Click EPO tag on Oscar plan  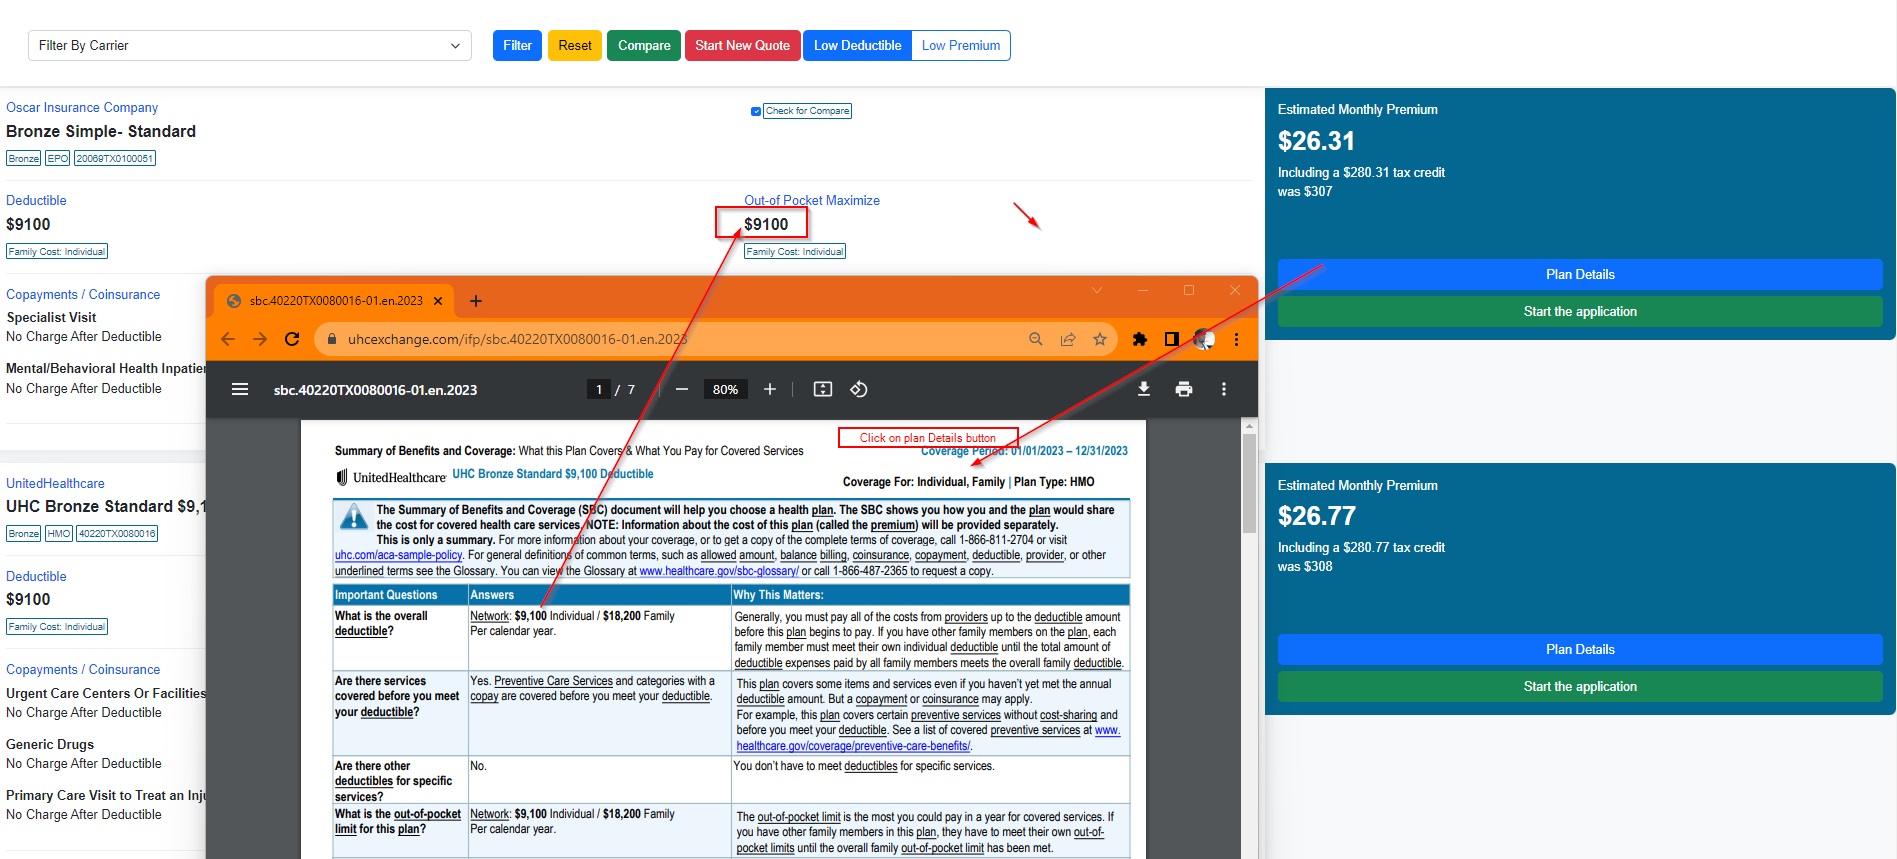[x=57, y=158]
